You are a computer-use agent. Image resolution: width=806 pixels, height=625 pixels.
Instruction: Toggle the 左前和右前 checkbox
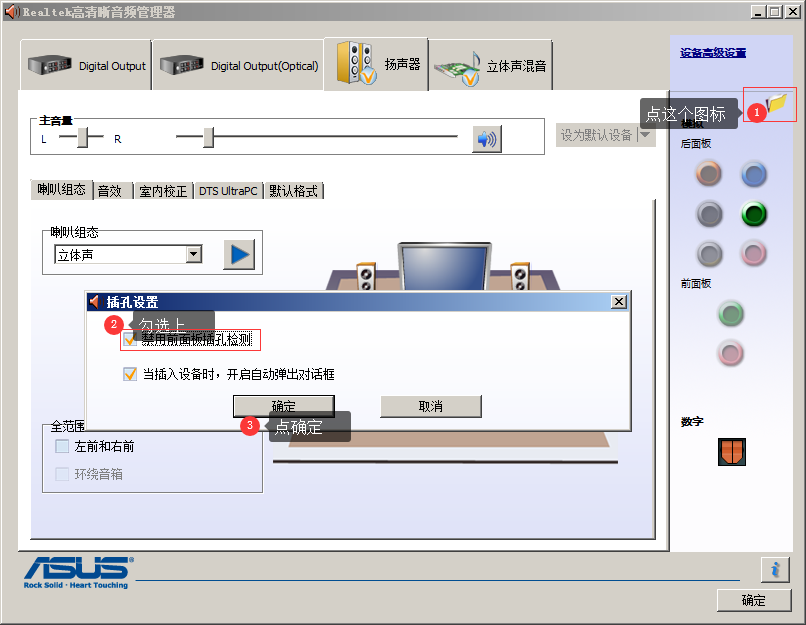[x=62, y=446]
